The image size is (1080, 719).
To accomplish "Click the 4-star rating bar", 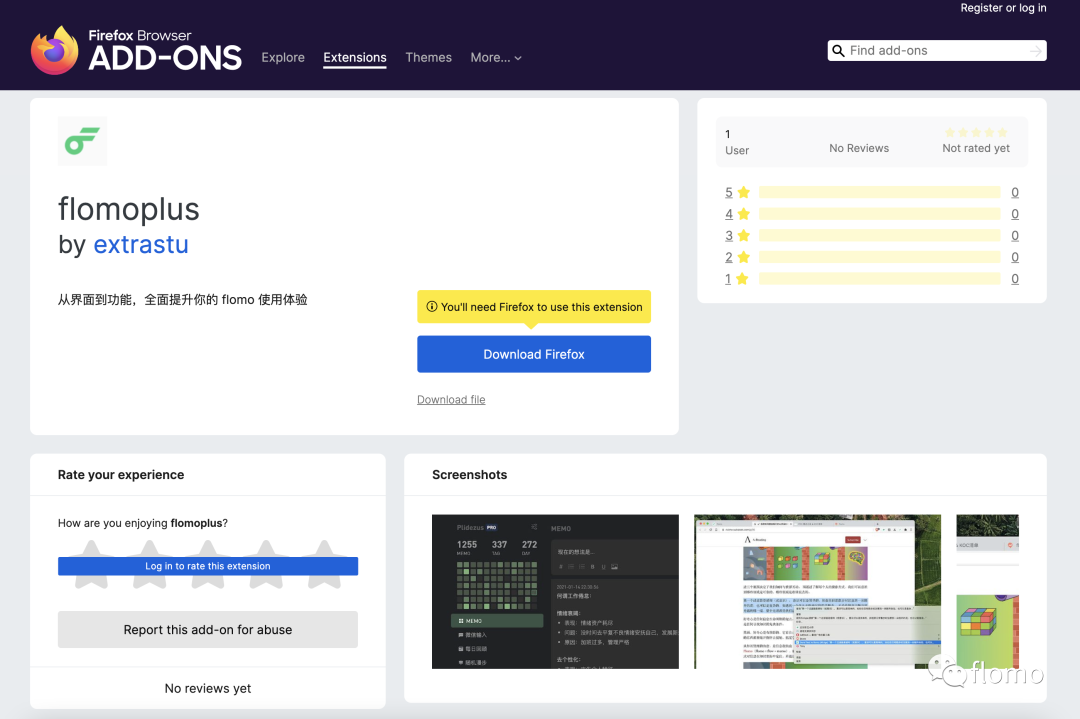I will coord(880,214).
